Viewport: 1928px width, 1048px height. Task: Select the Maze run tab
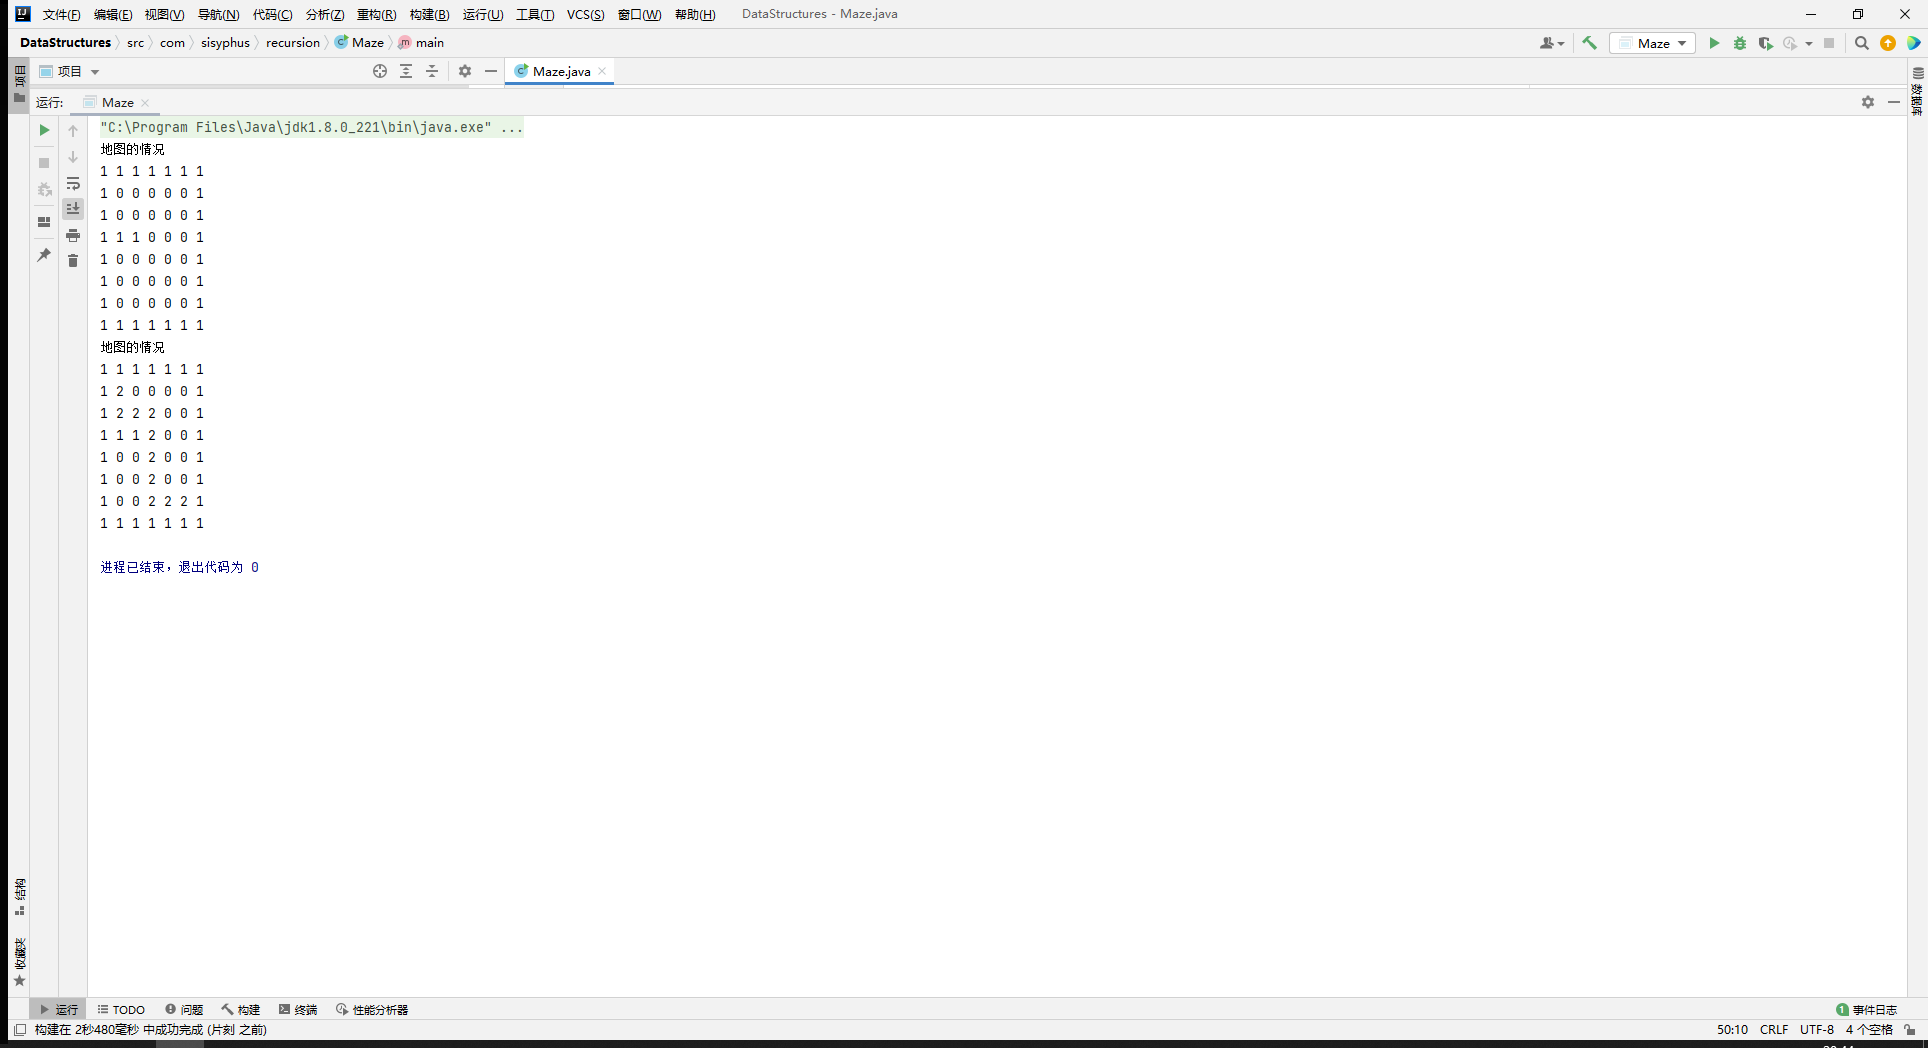point(117,102)
